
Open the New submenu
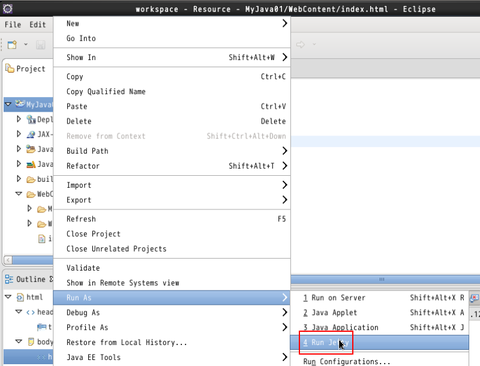tap(172, 23)
